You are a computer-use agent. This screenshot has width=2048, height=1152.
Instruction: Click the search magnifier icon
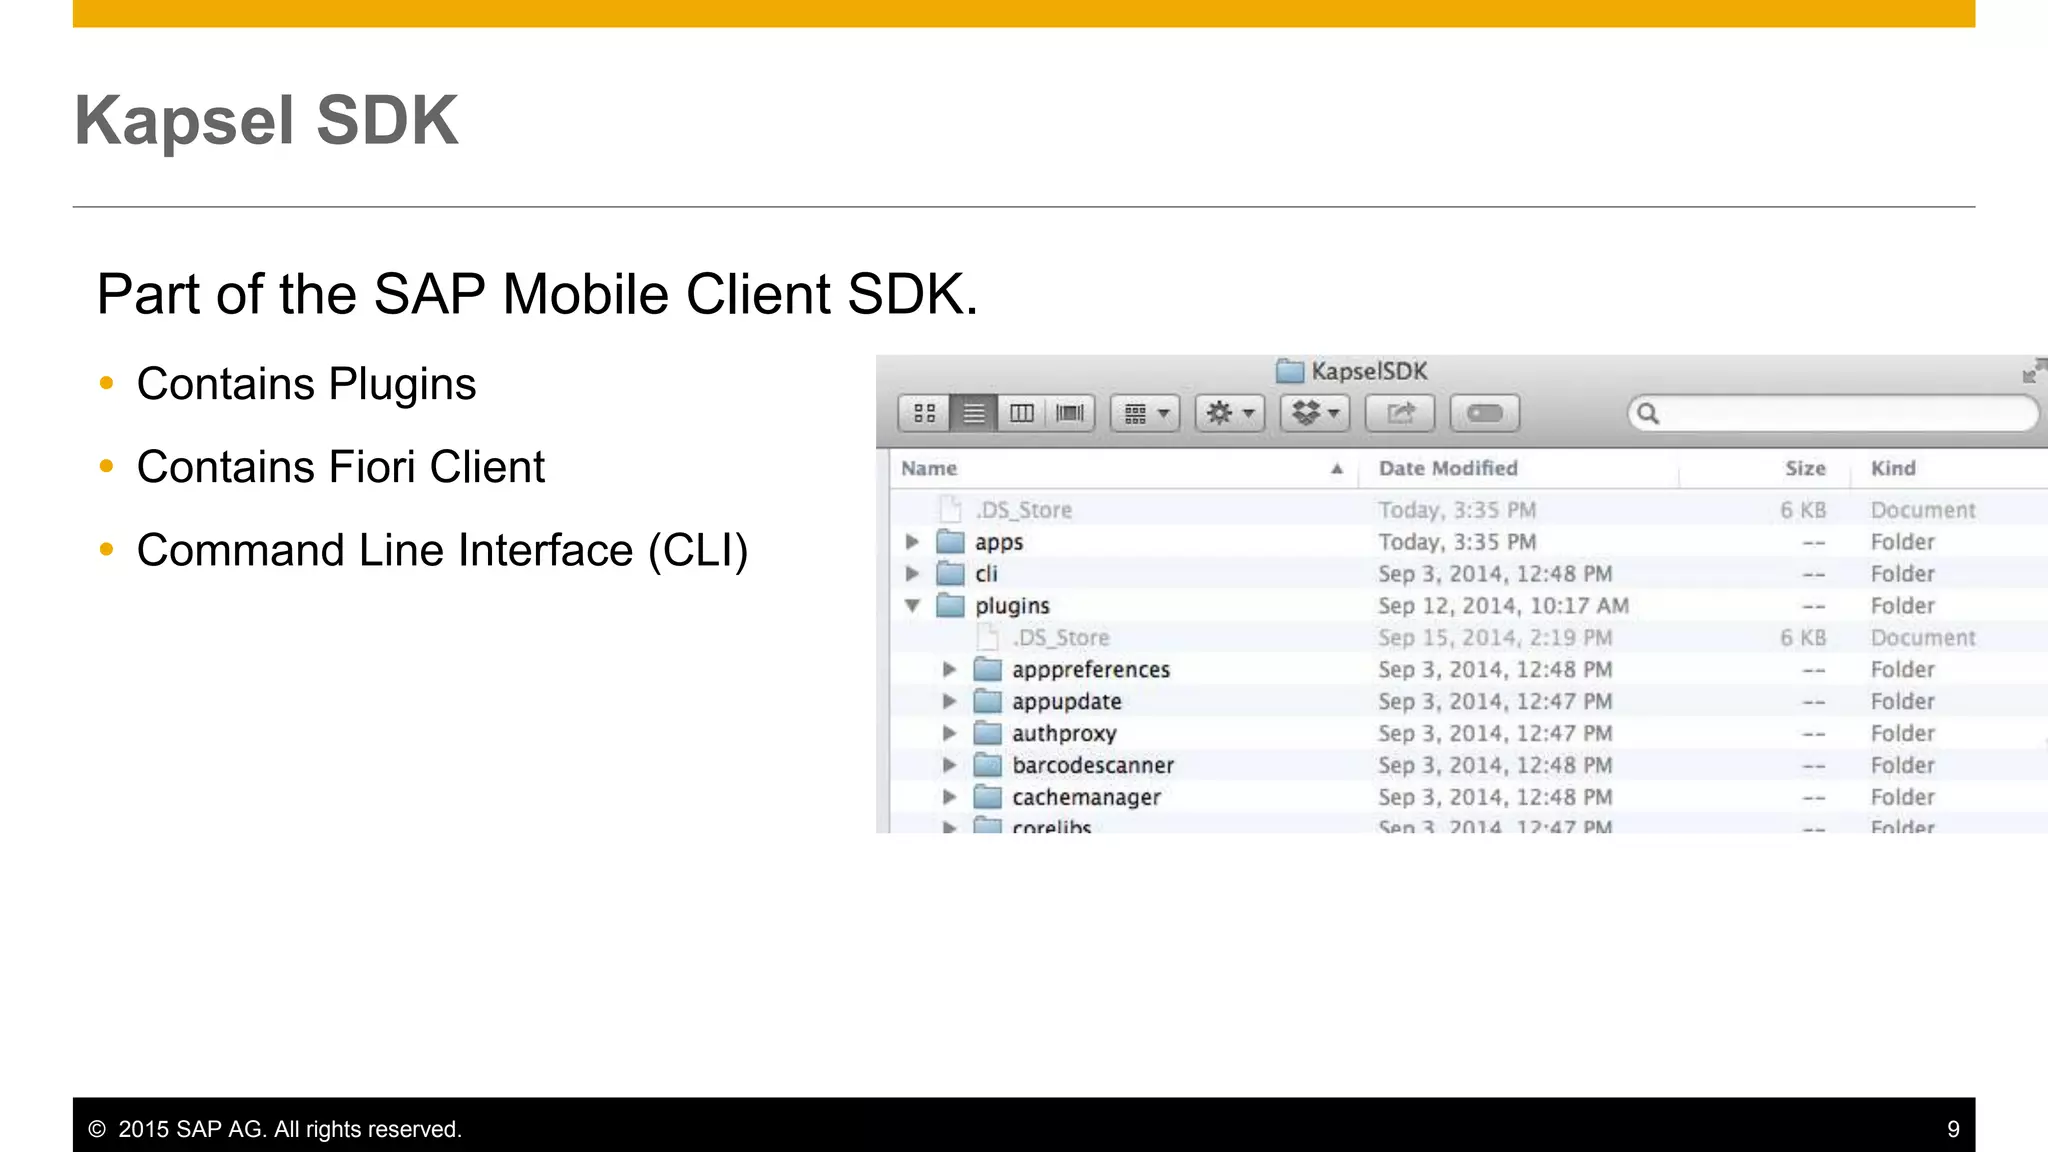click(1648, 413)
